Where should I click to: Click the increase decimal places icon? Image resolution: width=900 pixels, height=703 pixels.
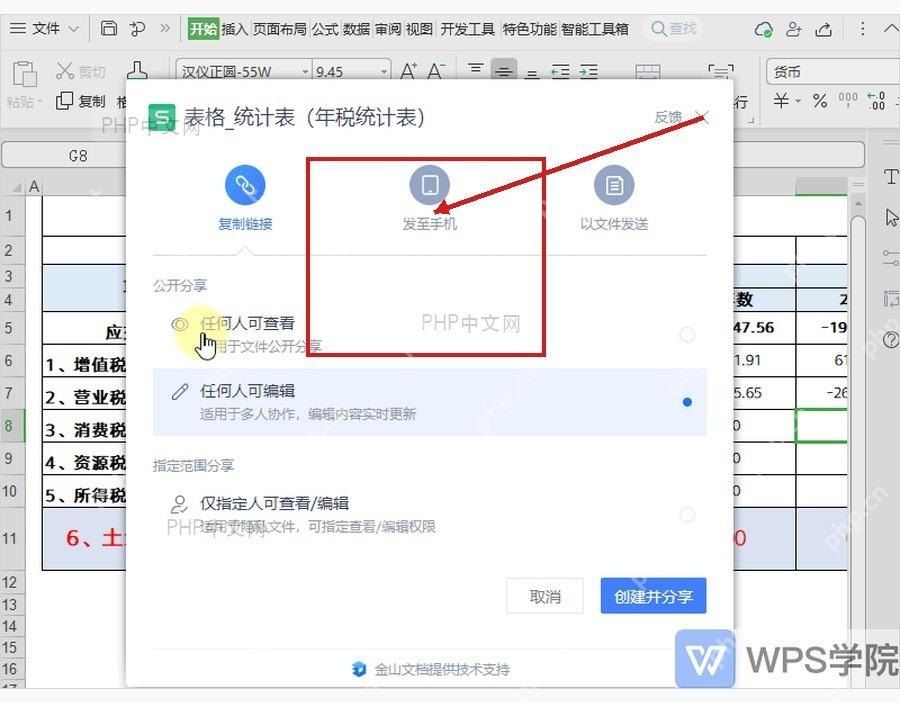pos(876,100)
